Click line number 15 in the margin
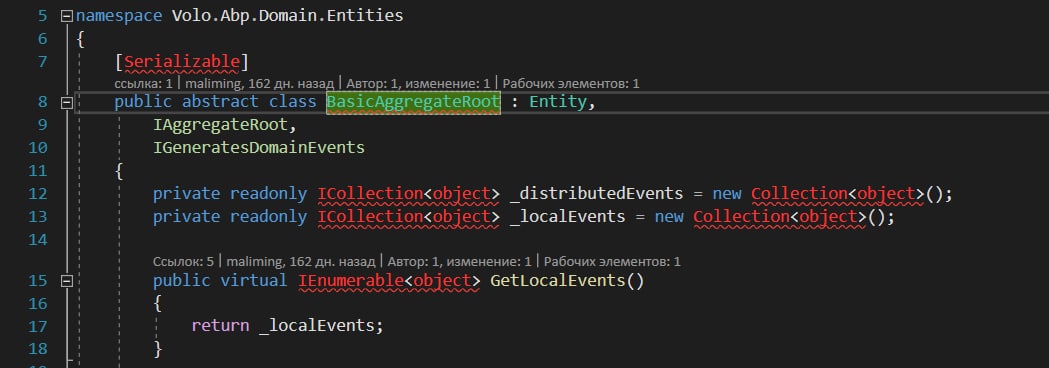Image resolution: width=1049 pixels, height=368 pixels. pyautogui.click(x=39, y=281)
